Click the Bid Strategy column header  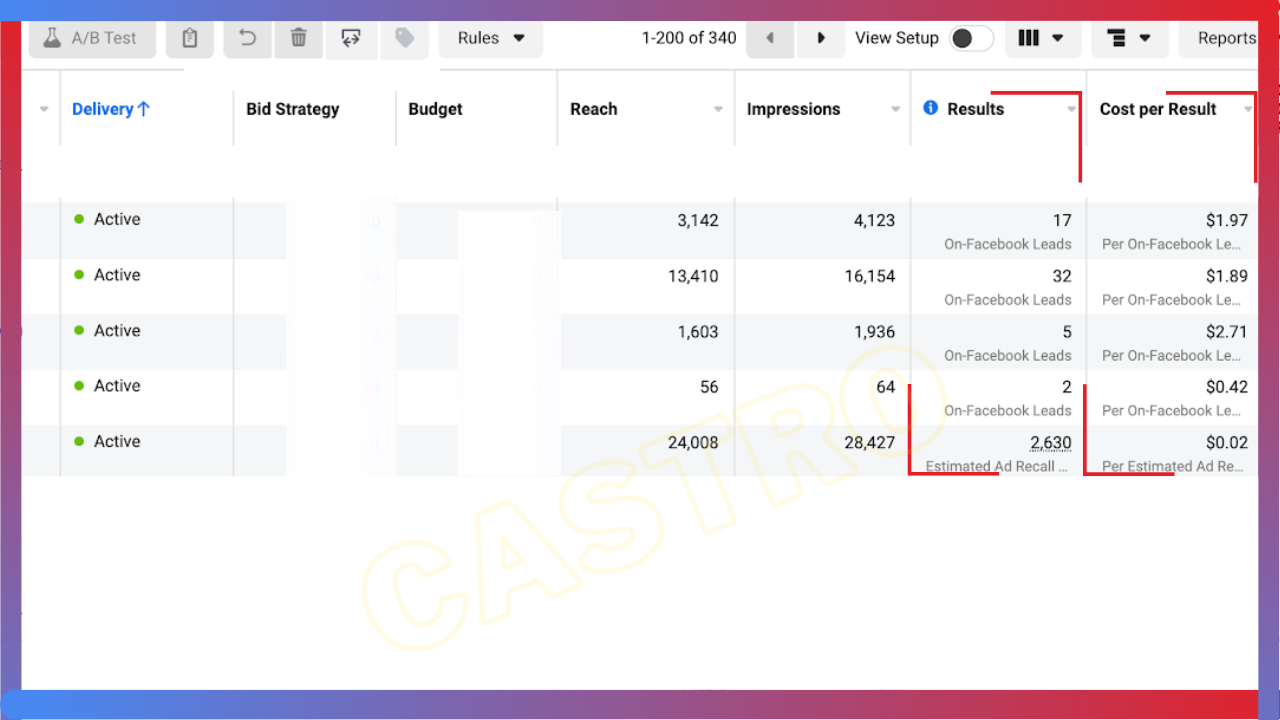[x=292, y=109]
